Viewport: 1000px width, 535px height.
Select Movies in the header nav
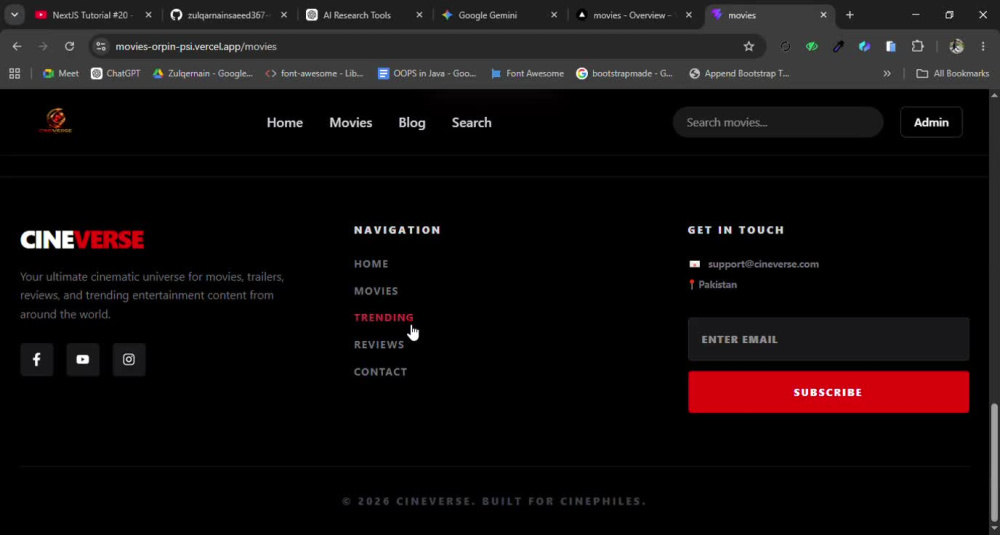click(351, 122)
